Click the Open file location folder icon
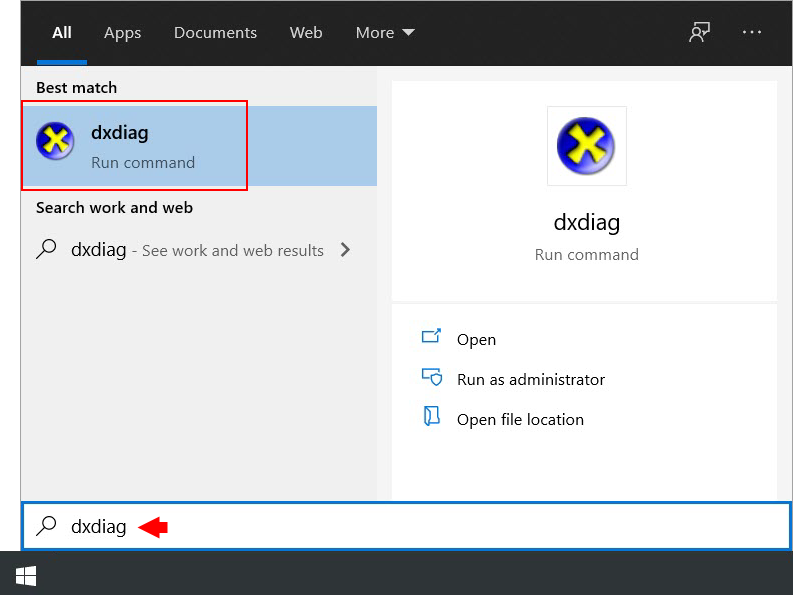 [432, 418]
